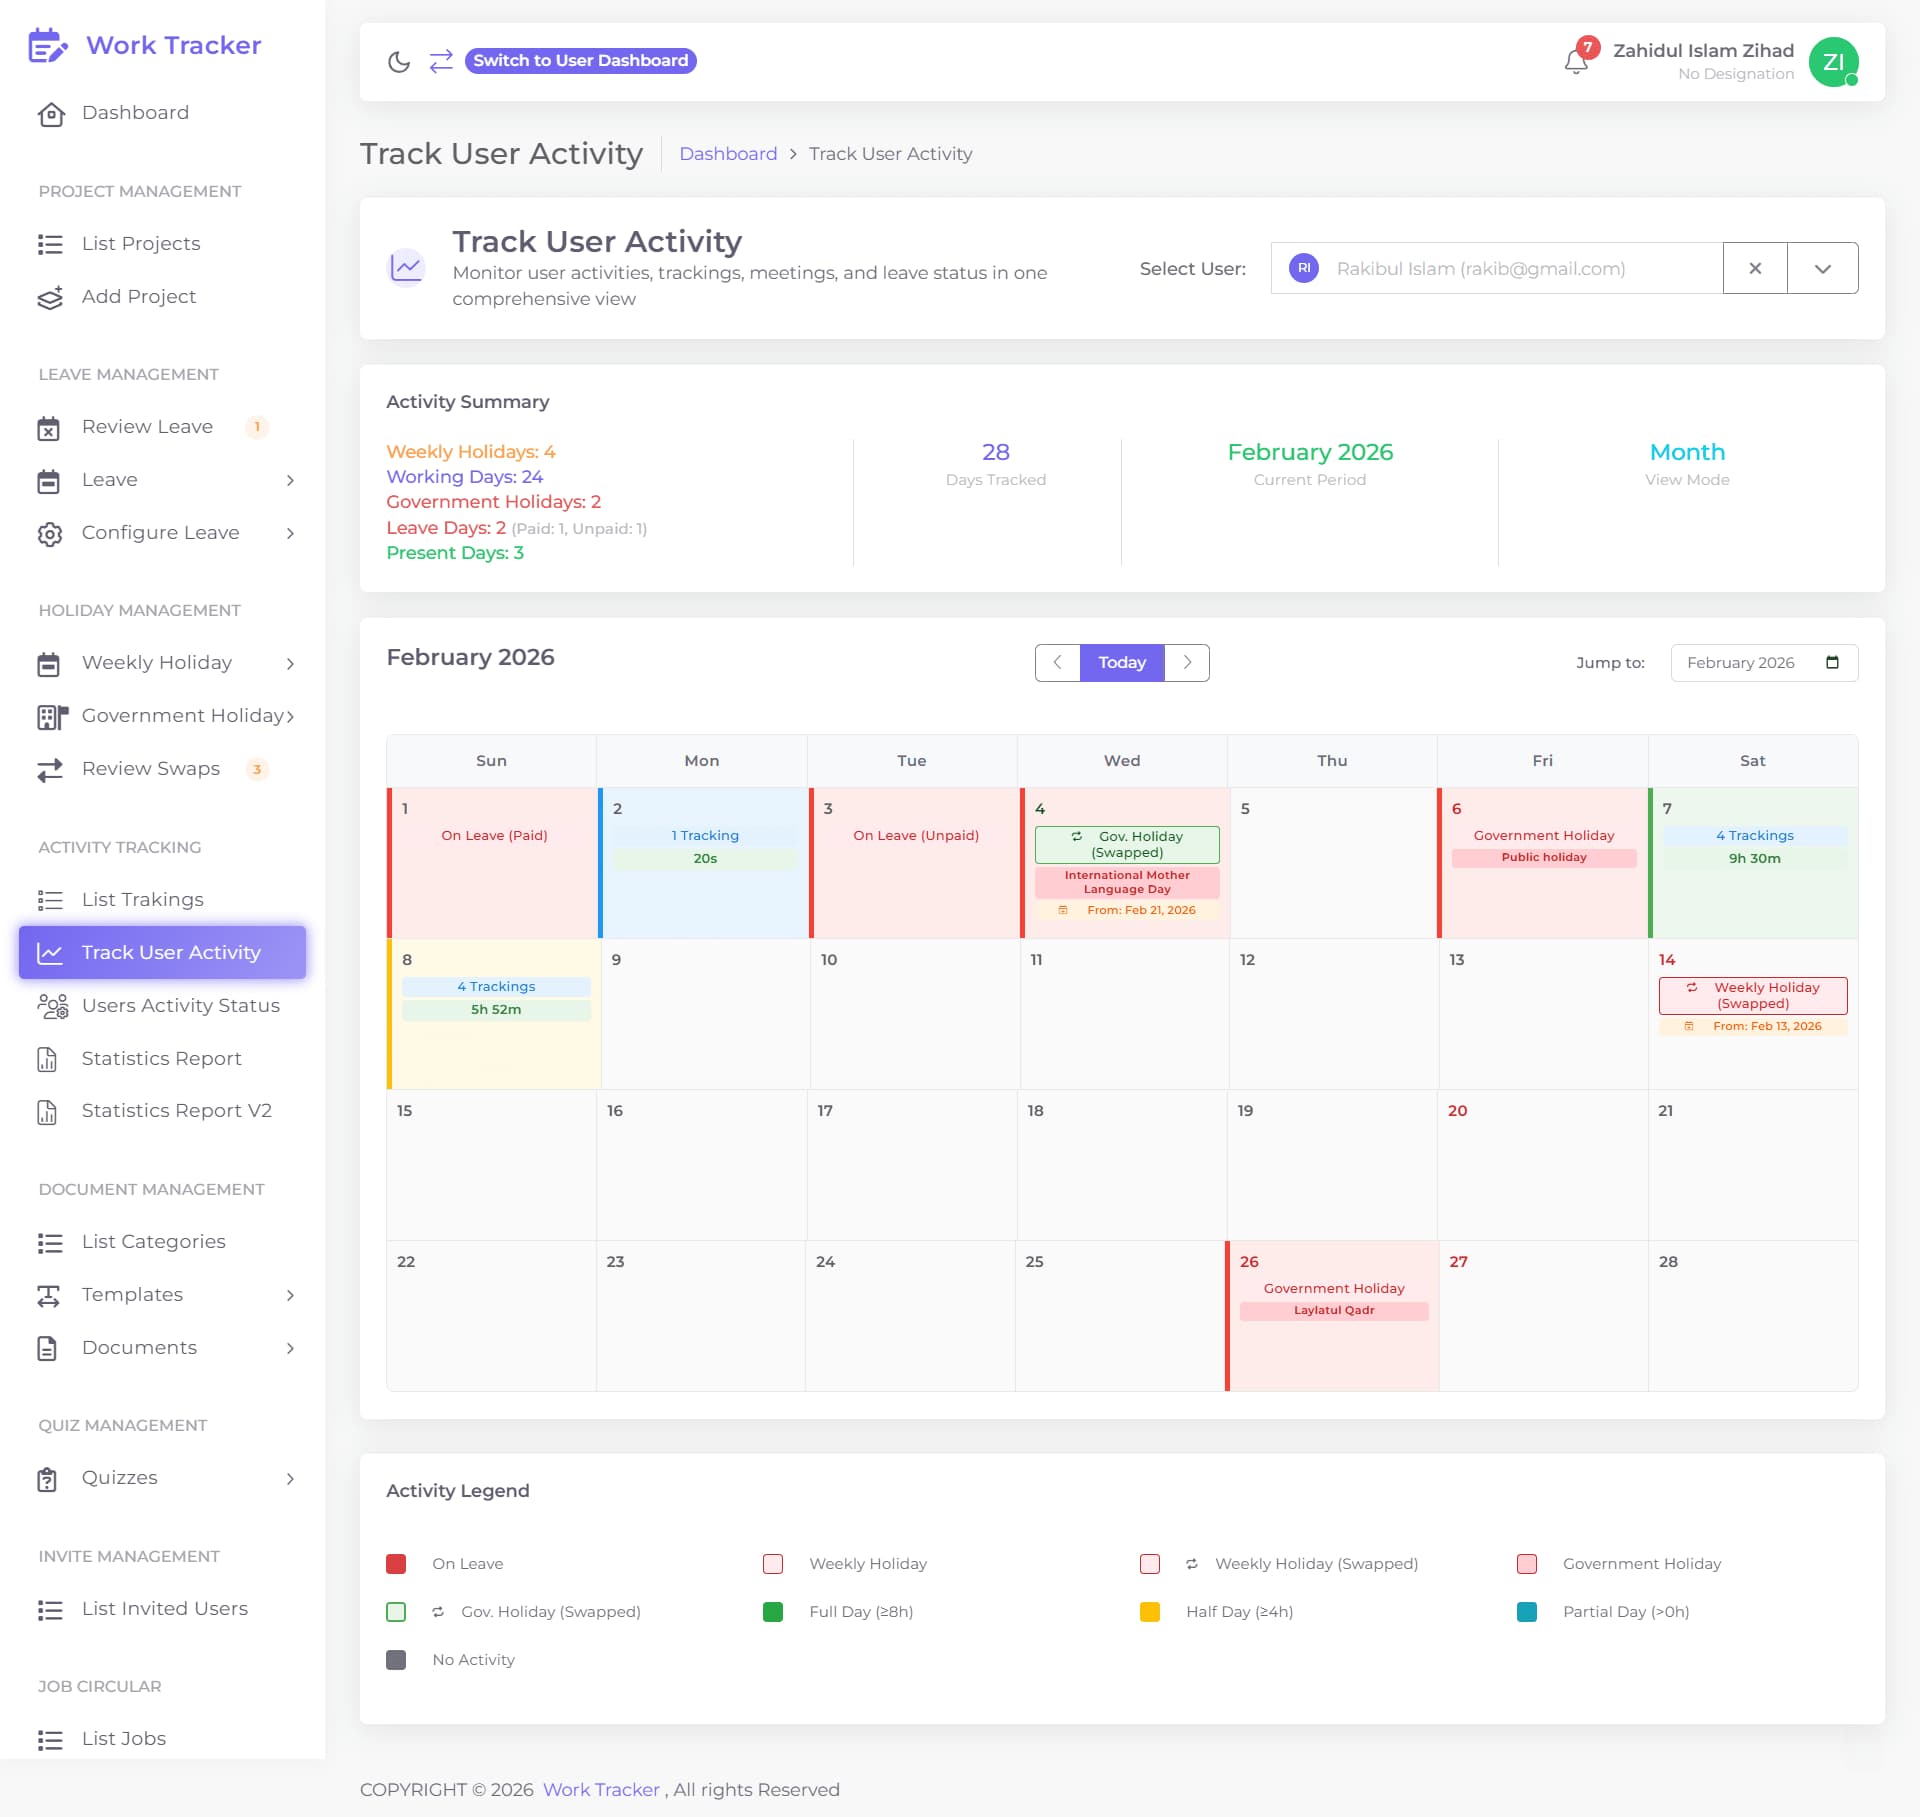
Task: Click the chart icon beside Track User Activity heading
Action: (407, 267)
